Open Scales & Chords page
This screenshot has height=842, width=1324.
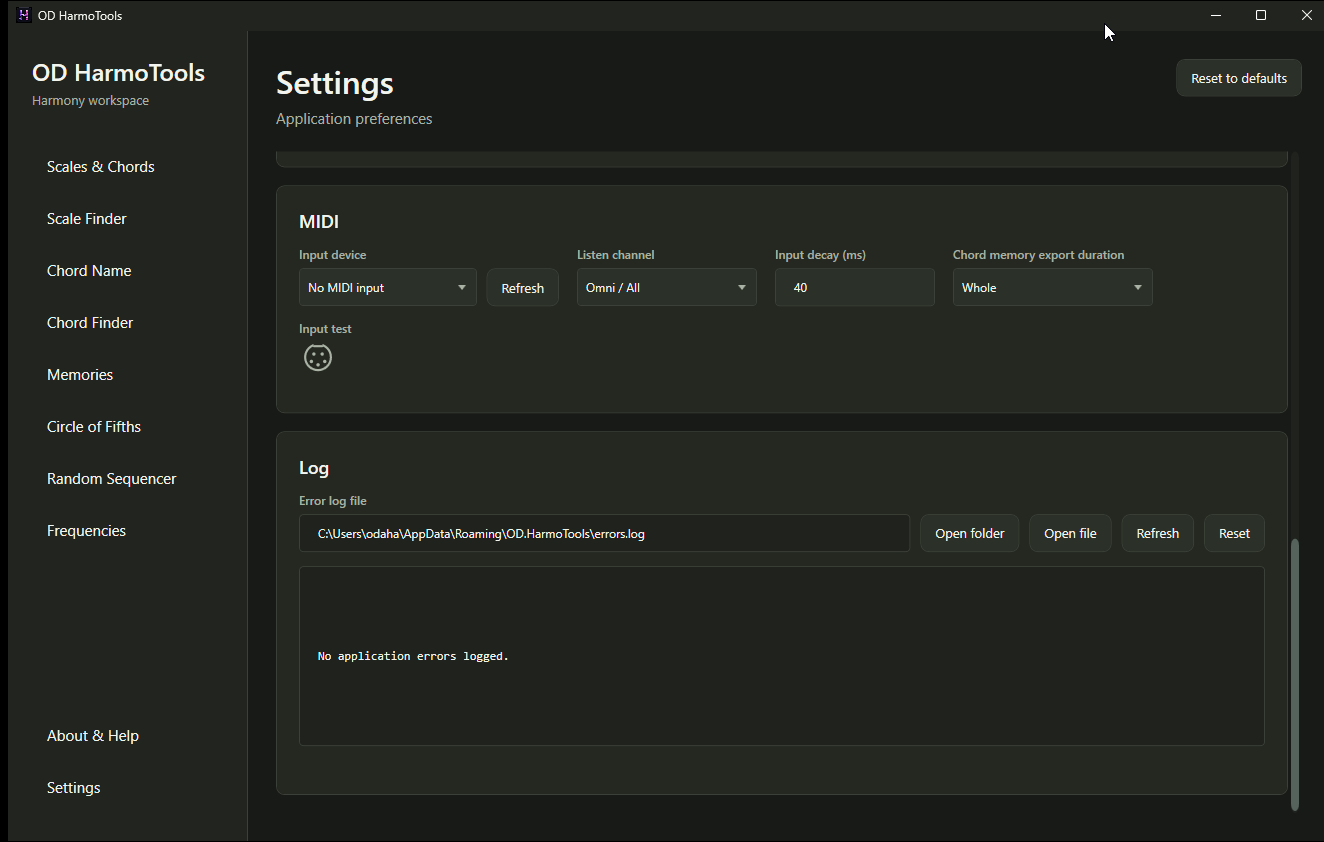point(101,167)
